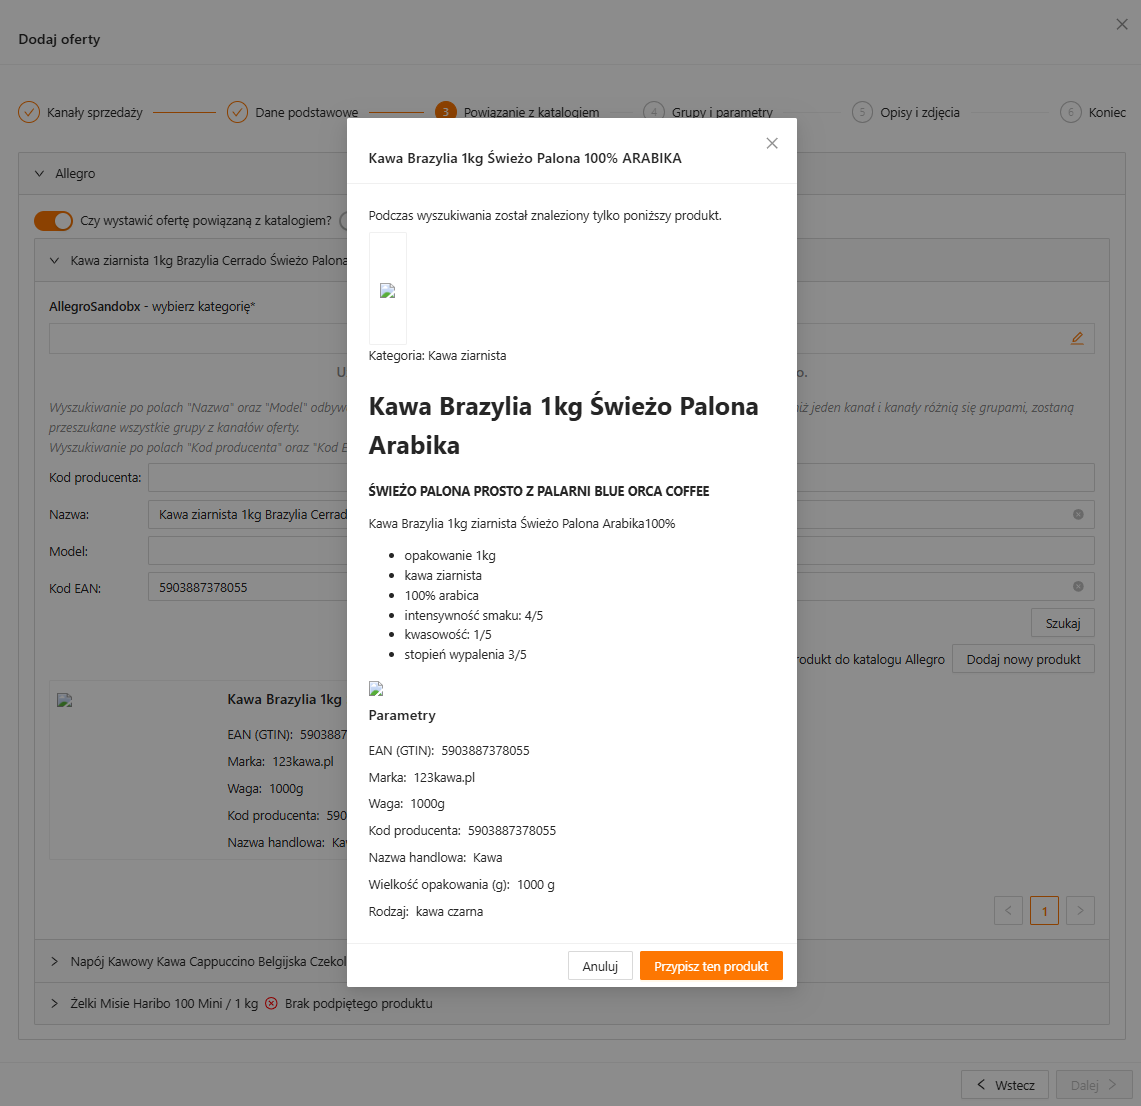Click the broken image icon above Parametry
Viewport: 1141px width, 1106px height.
(x=376, y=688)
